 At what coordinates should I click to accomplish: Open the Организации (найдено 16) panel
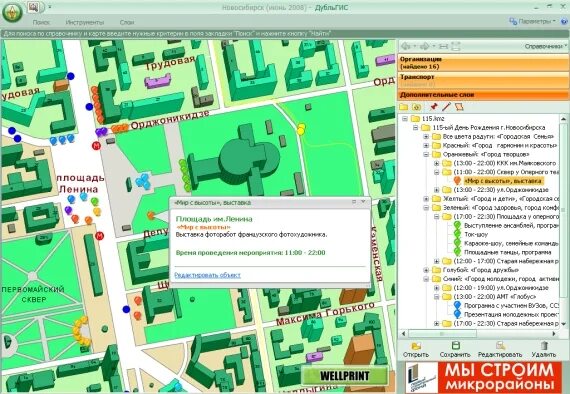[x=483, y=63]
